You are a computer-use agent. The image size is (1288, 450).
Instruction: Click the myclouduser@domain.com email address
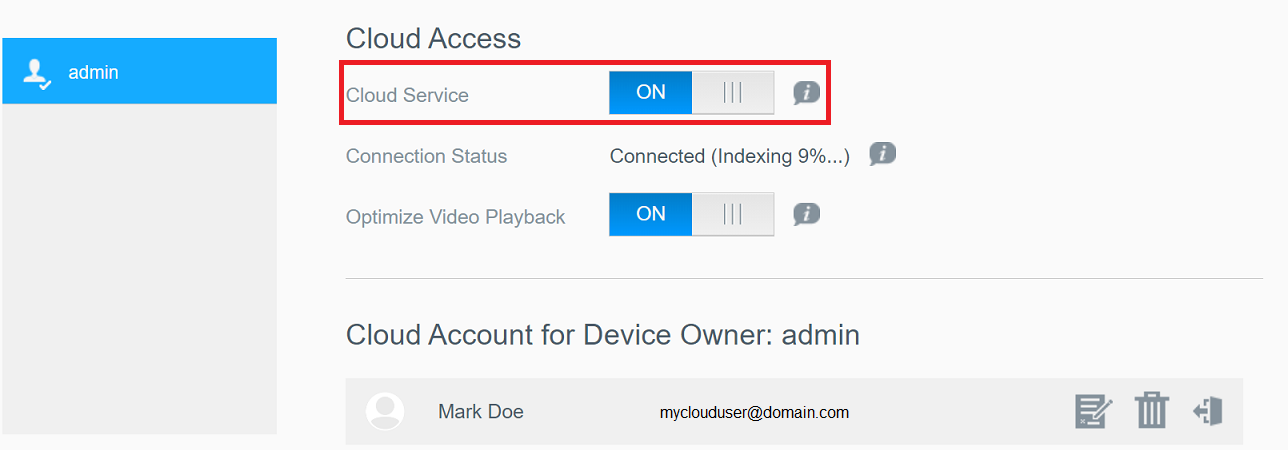[x=754, y=412]
